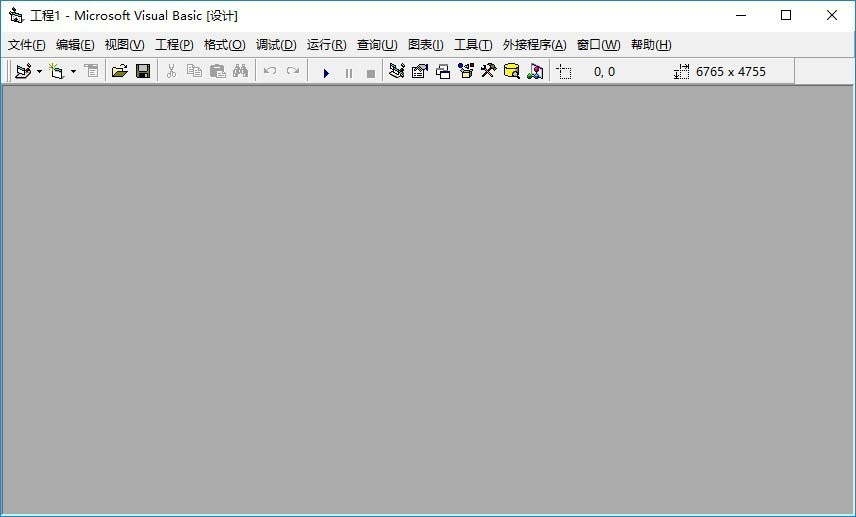Click the Add Standard EXE Project icon
Viewport: 856px width, 517px height.
tap(23, 72)
